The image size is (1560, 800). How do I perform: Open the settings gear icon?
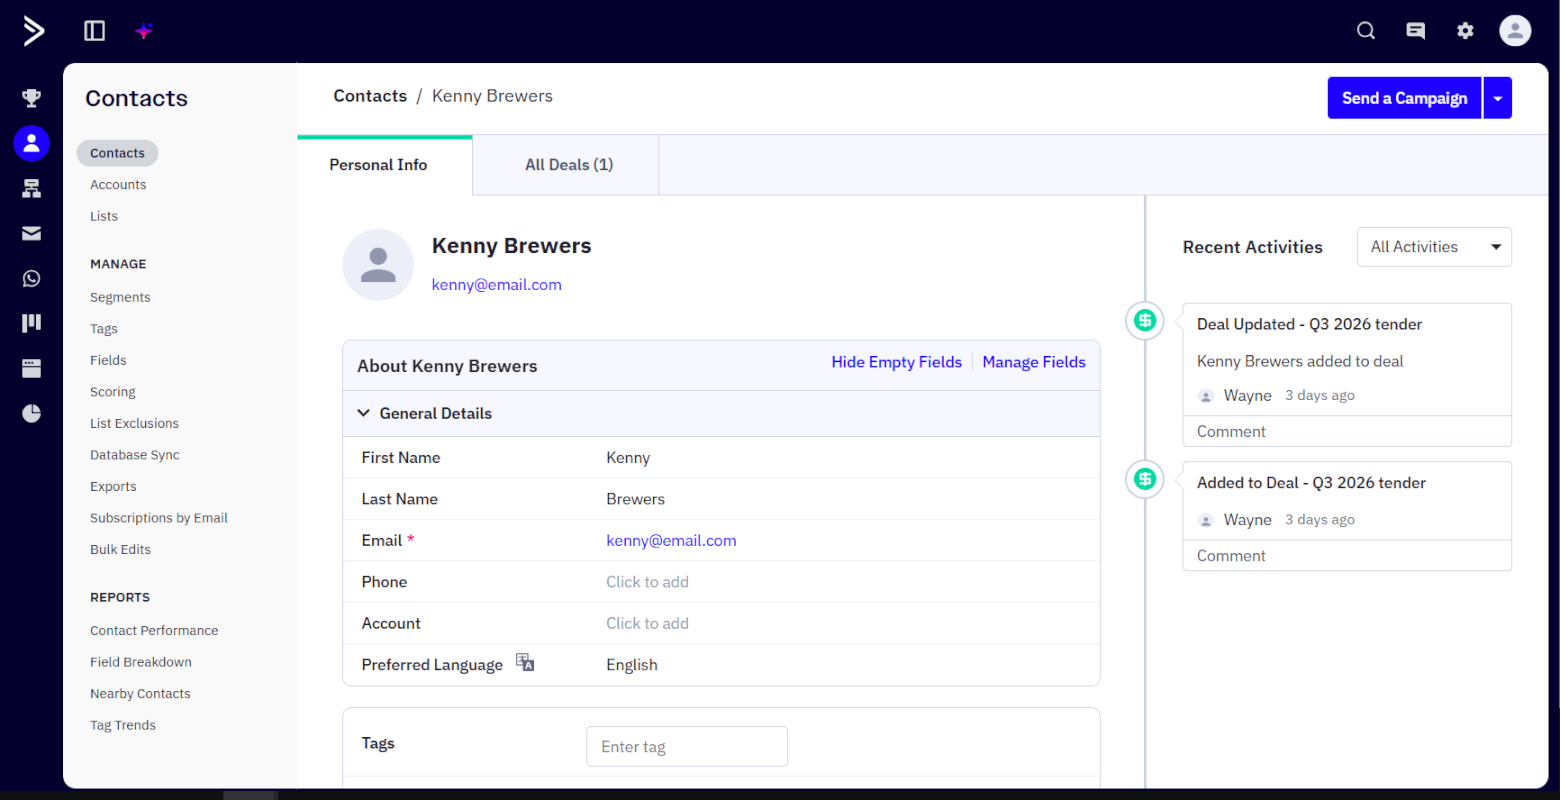point(1465,31)
